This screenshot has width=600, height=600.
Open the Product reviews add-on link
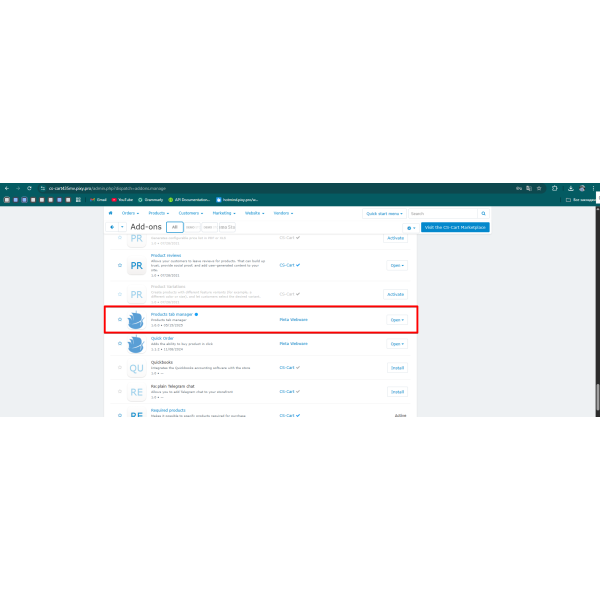point(166,255)
